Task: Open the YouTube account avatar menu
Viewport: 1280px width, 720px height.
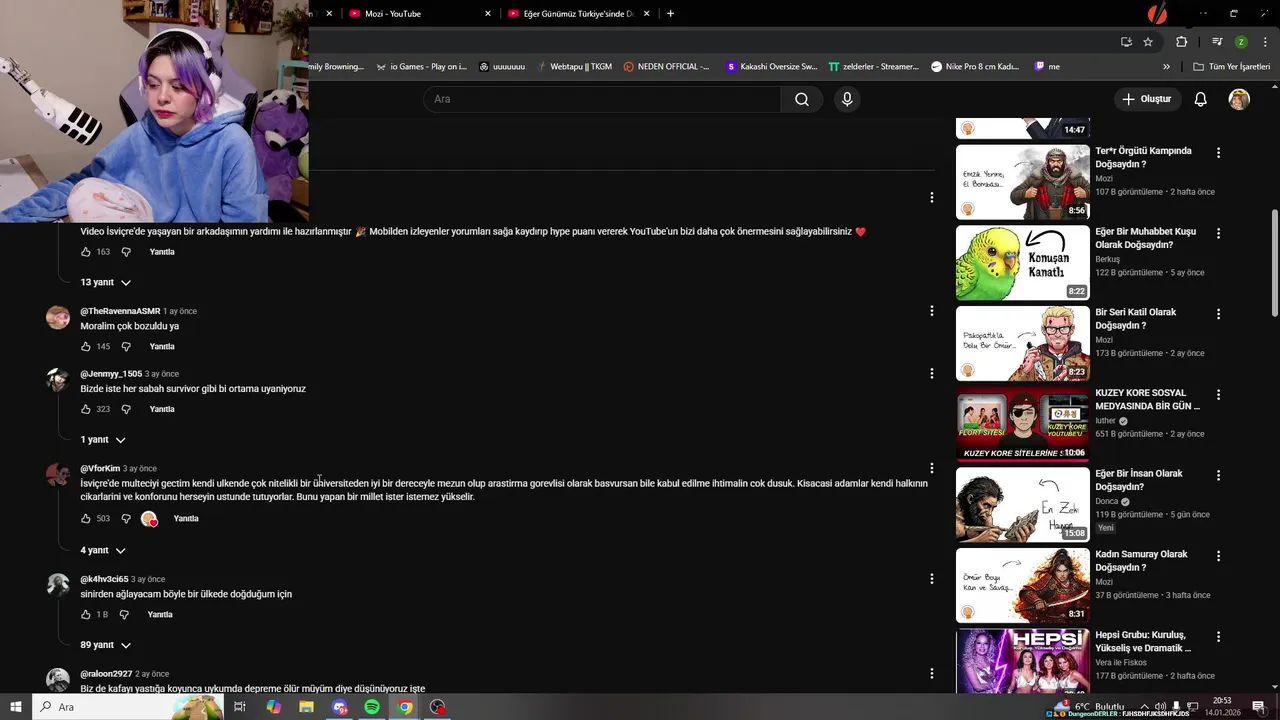Action: pyautogui.click(x=1239, y=99)
